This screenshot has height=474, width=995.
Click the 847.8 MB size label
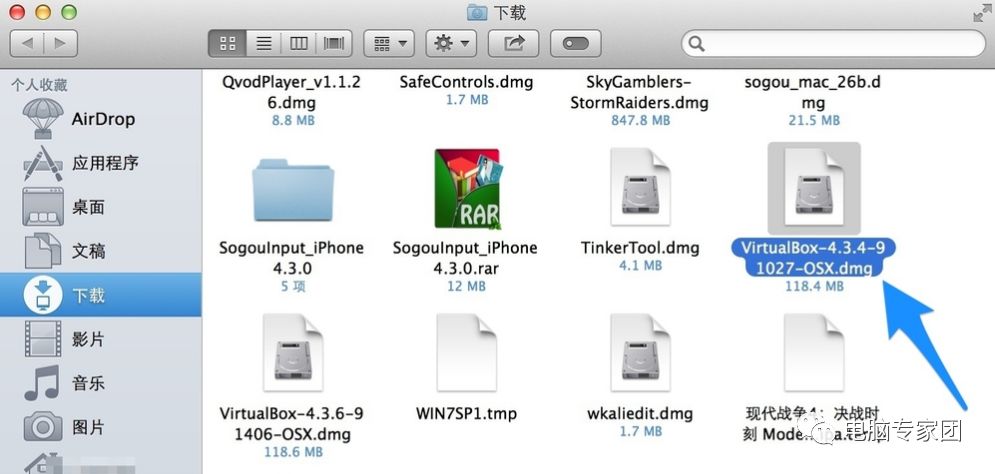(x=640, y=120)
